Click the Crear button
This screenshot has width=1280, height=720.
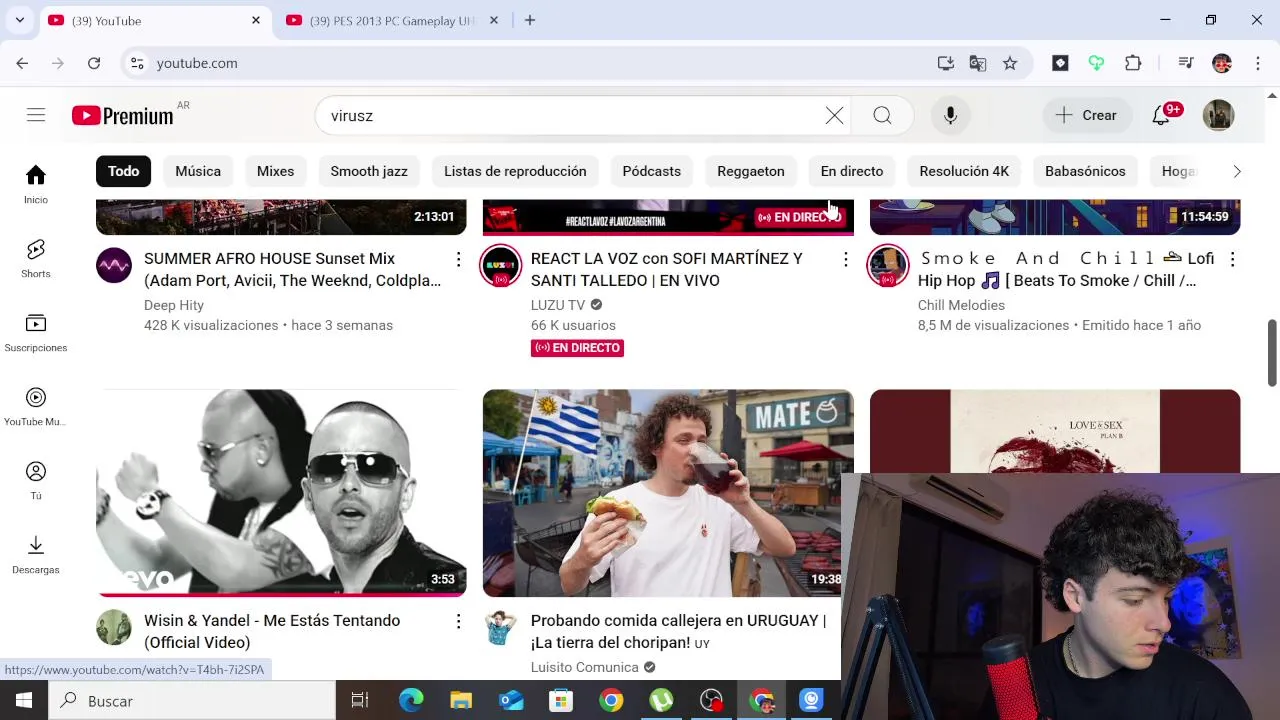point(1086,115)
